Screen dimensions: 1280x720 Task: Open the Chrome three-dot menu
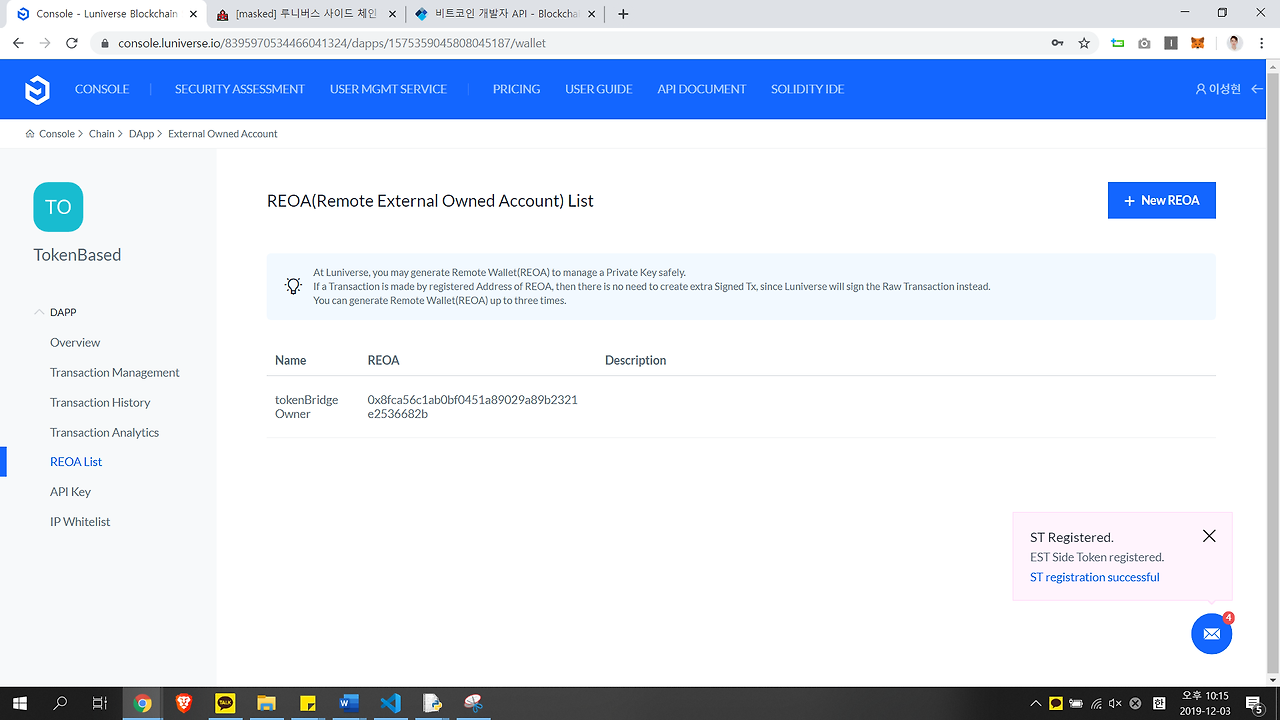click(1260, 43)
